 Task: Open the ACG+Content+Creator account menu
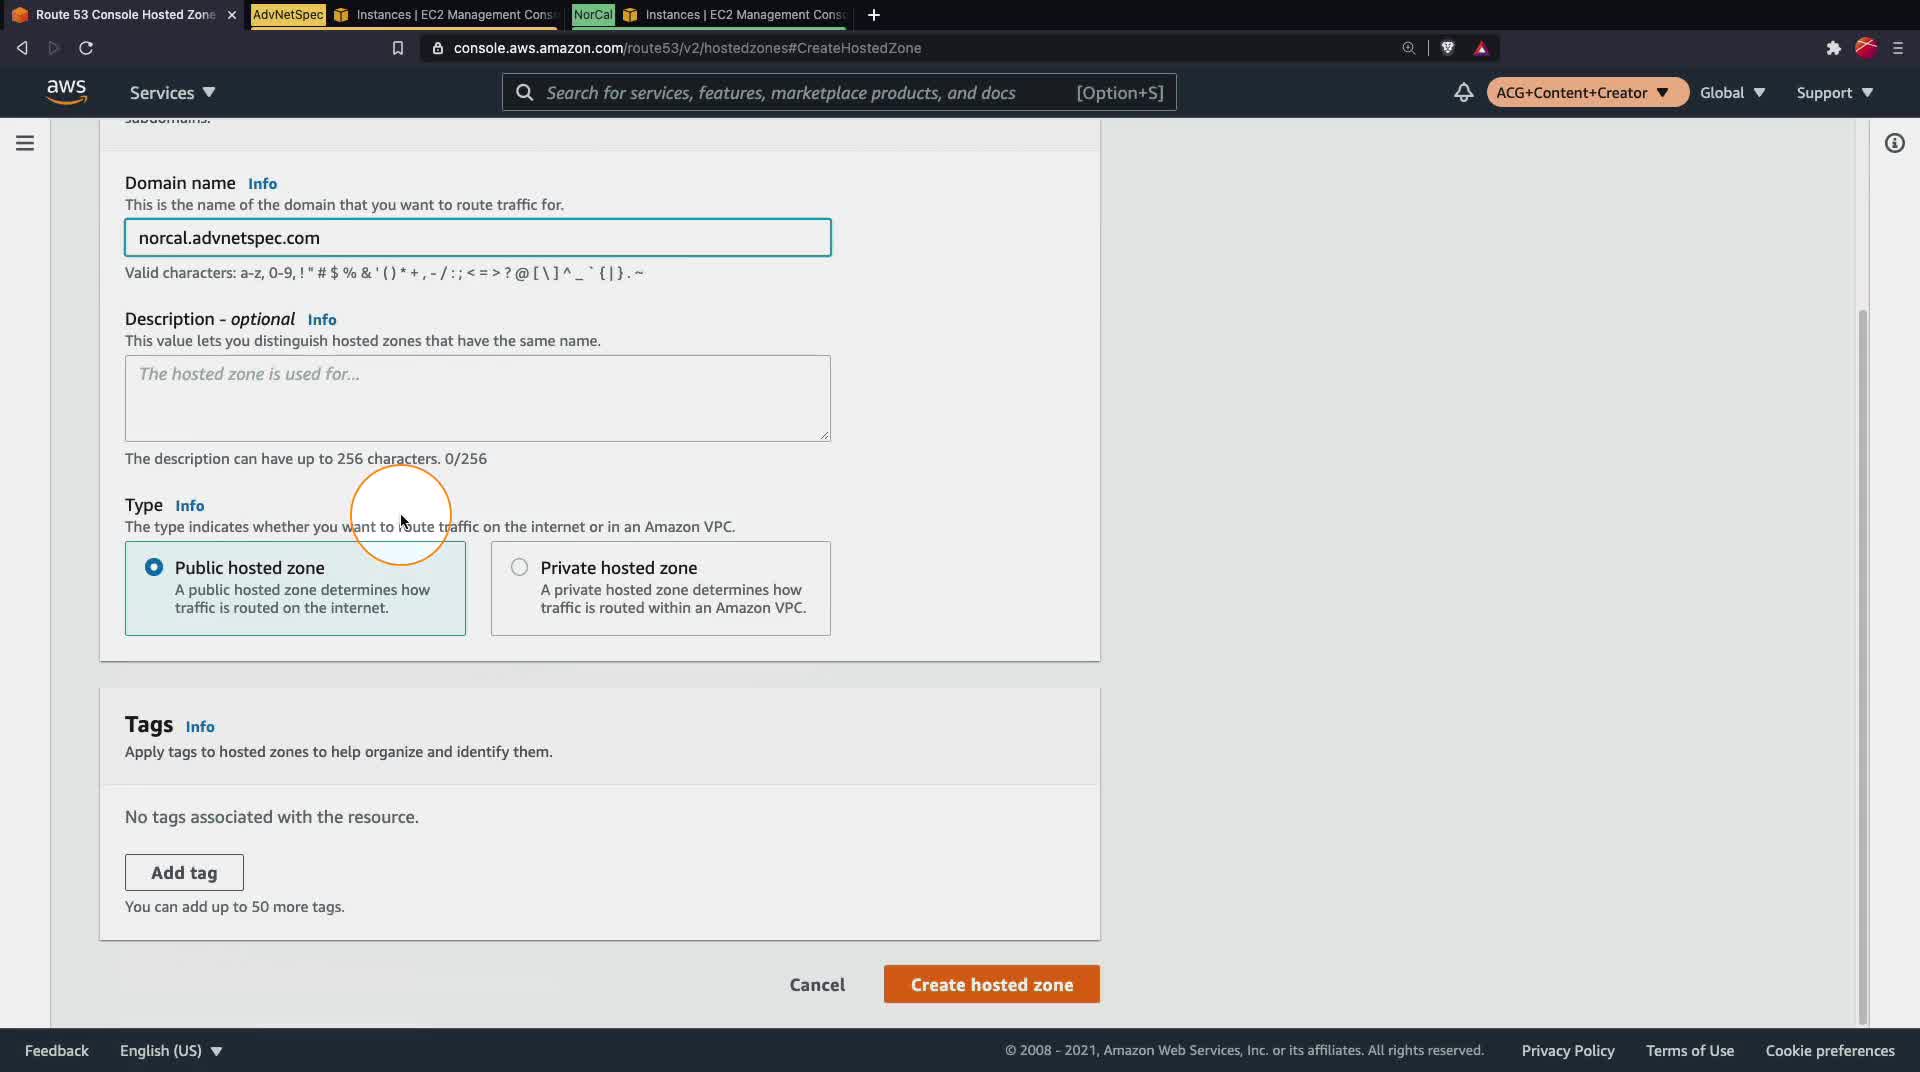[1586, 92]
